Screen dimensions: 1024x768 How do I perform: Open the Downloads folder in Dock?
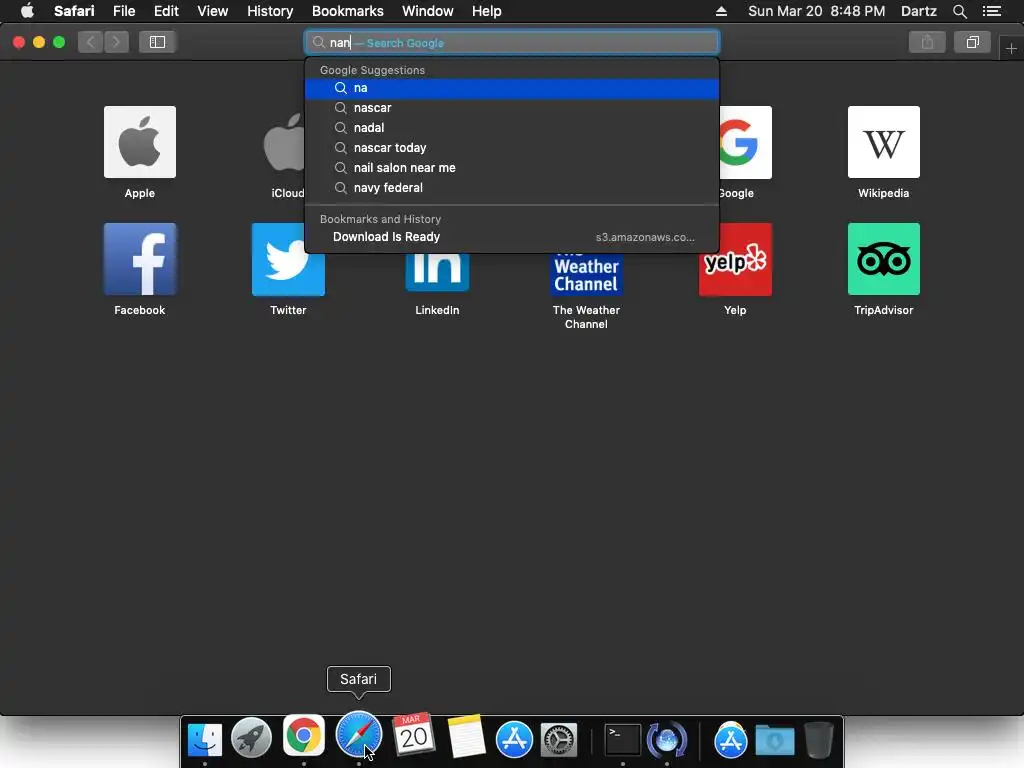pos(775,741)
